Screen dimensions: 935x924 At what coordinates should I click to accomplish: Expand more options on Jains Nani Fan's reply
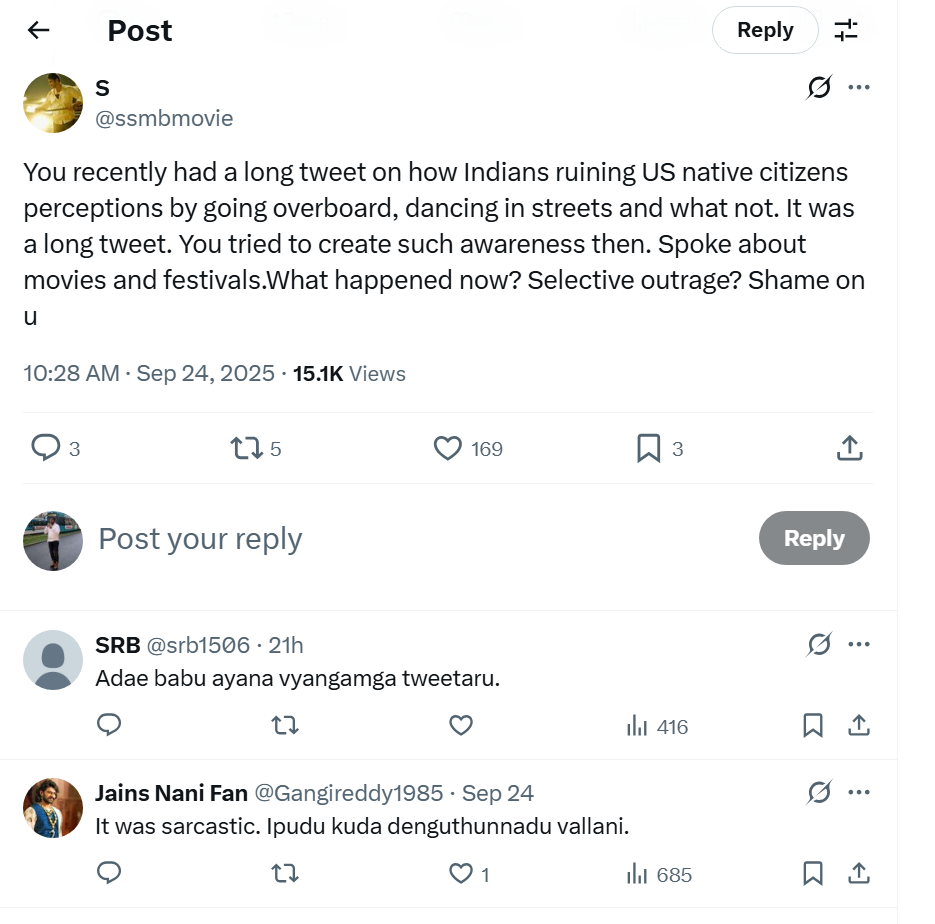click(x=858, y=793)
